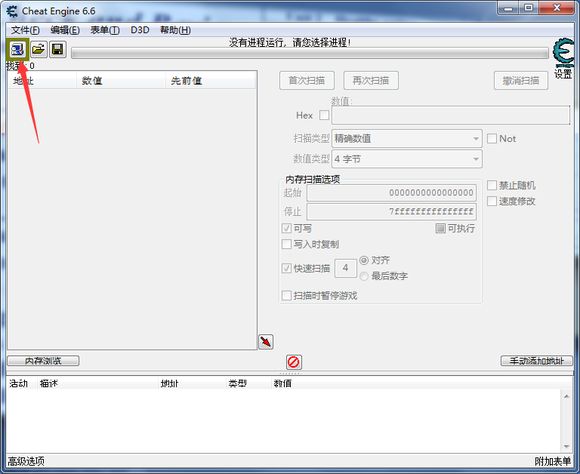The width and height of the screenshot is (580, 474).
Task: Click the 撤消扫描 button
Action: (521, 80)
